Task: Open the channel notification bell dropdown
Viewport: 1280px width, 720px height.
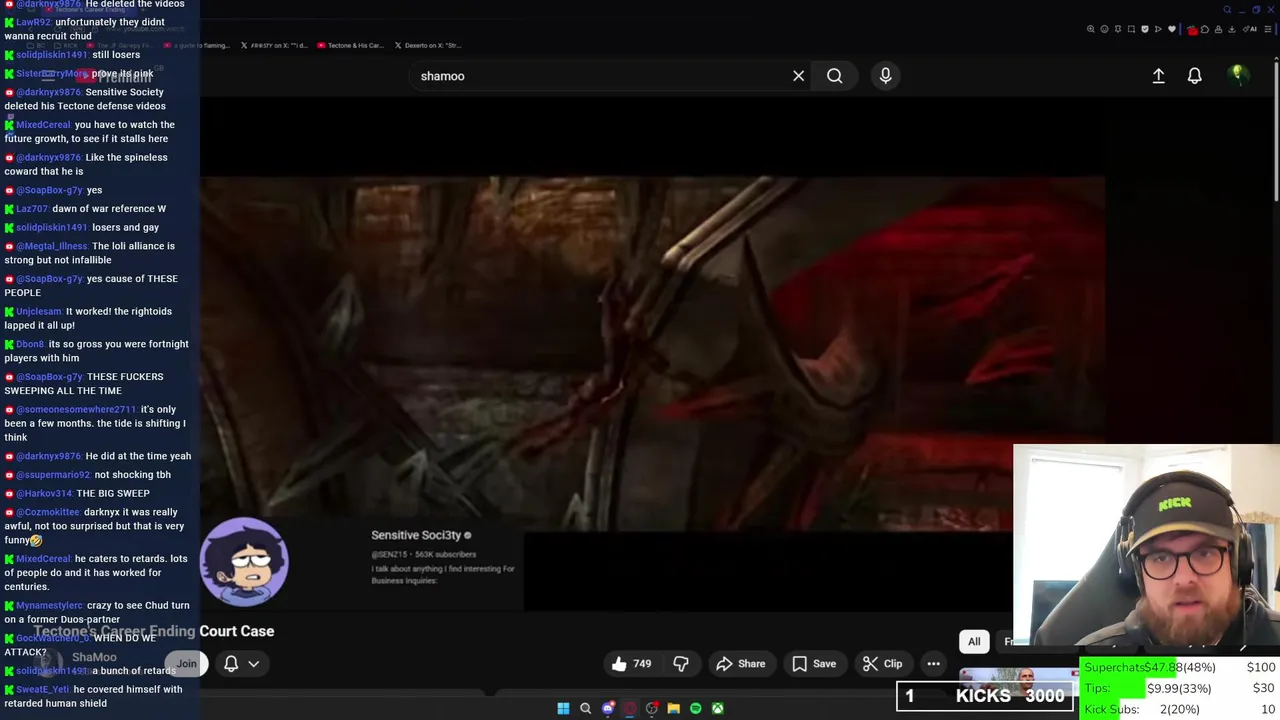Action: point(241,663)
